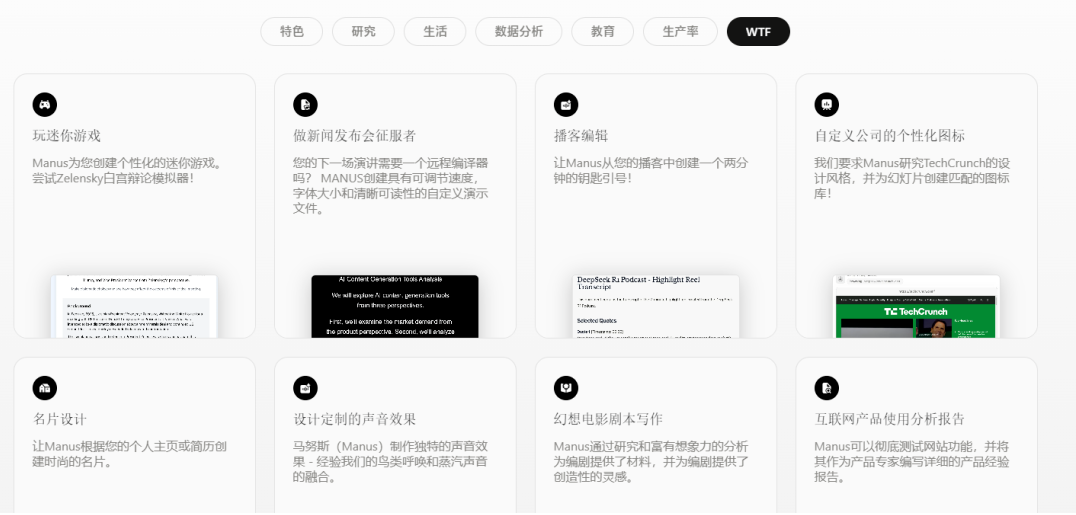Switch to the 研究 tab

click(363, 32)
